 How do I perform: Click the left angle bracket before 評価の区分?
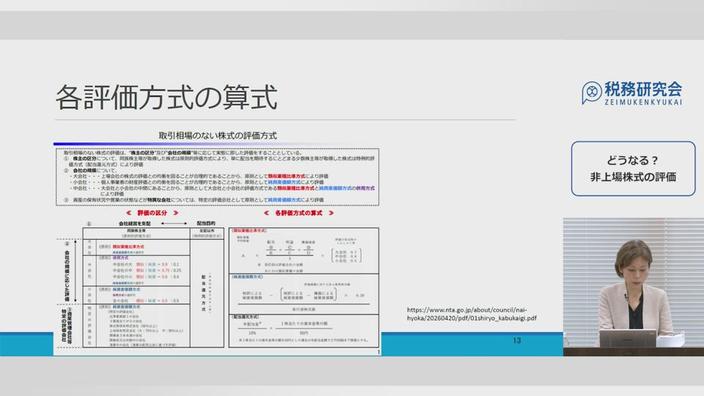click(x=129, y=213)
